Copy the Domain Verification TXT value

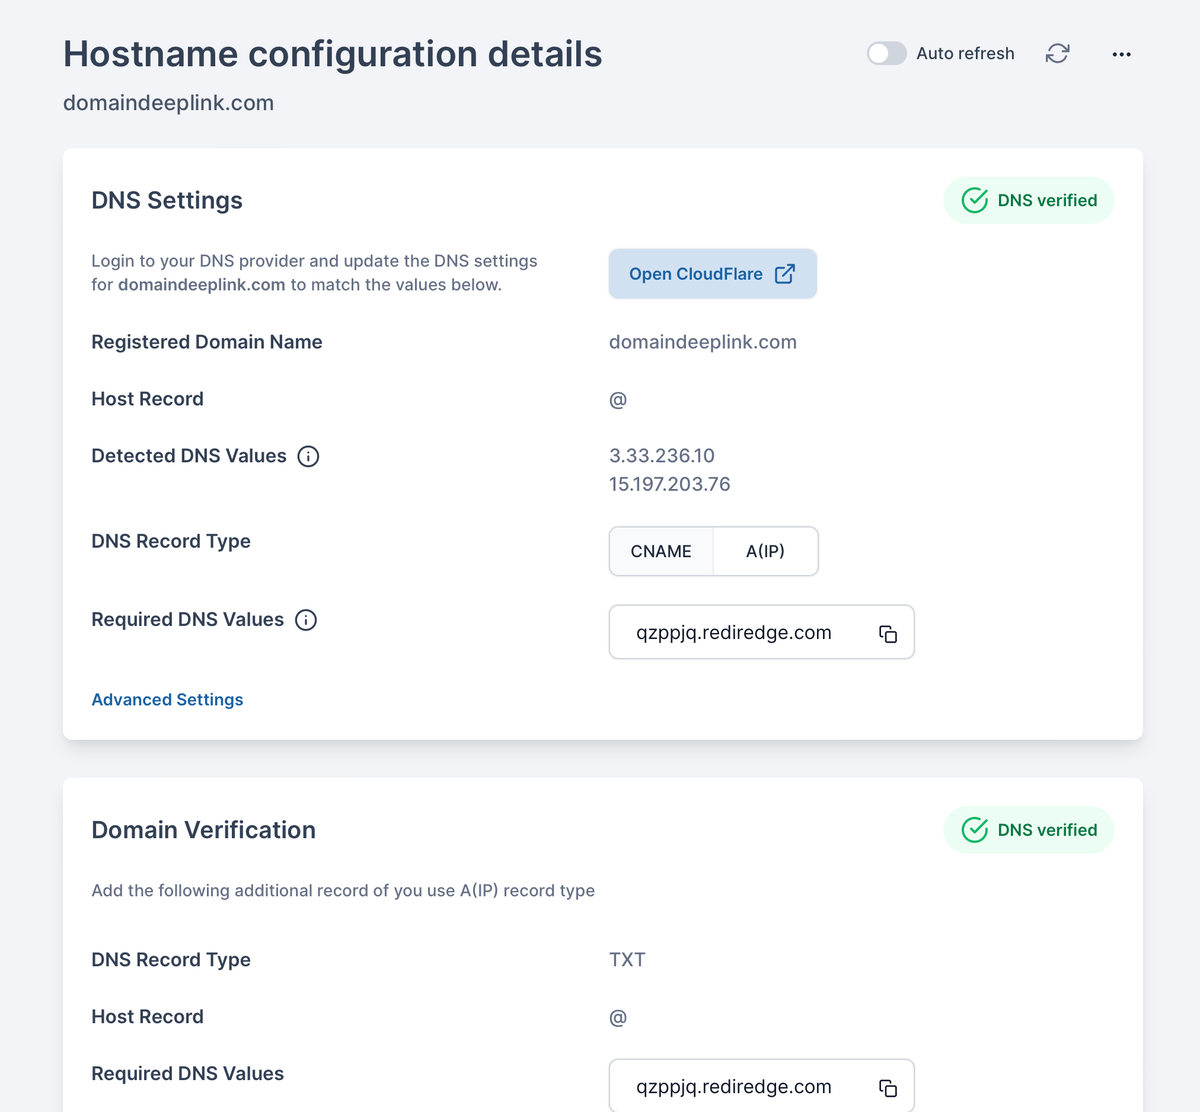888,1088
